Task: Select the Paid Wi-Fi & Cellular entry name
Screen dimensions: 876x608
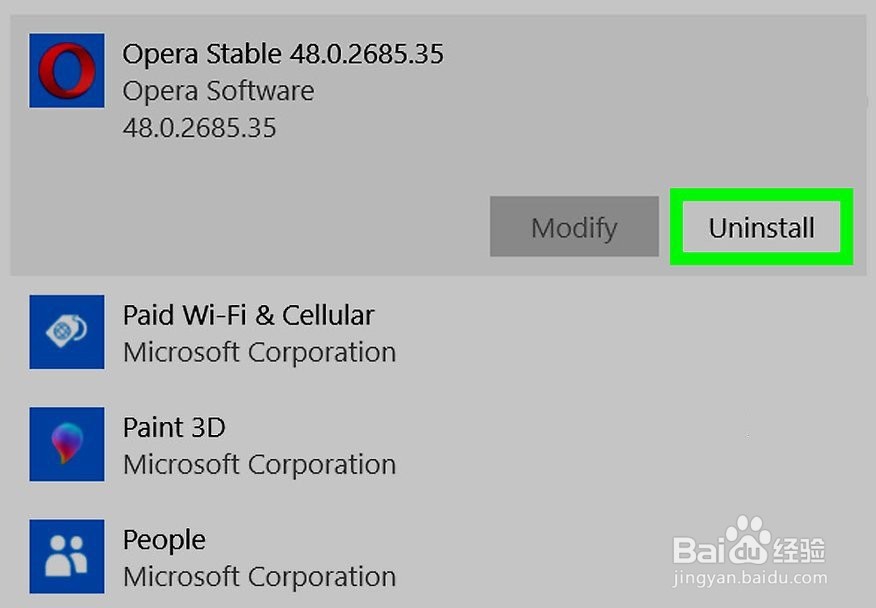Action: 248,316
